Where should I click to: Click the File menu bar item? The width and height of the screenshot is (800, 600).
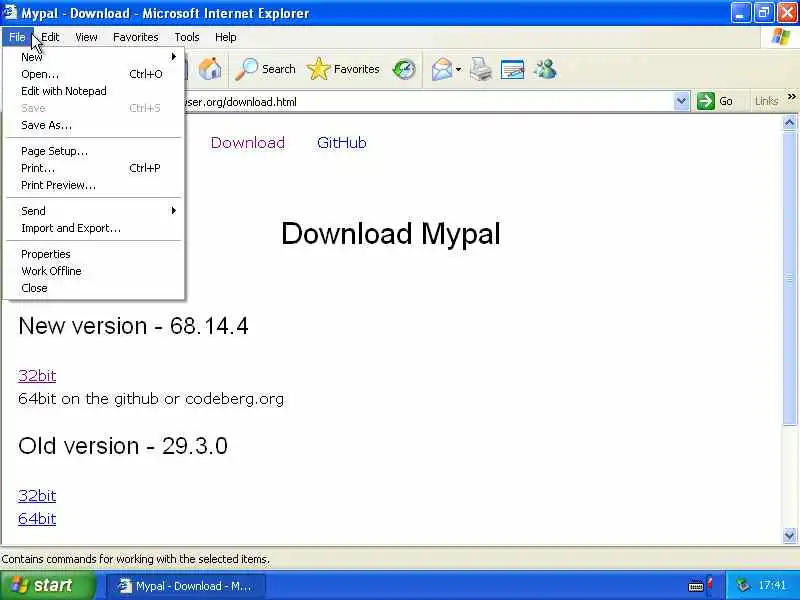pos(17,37)
